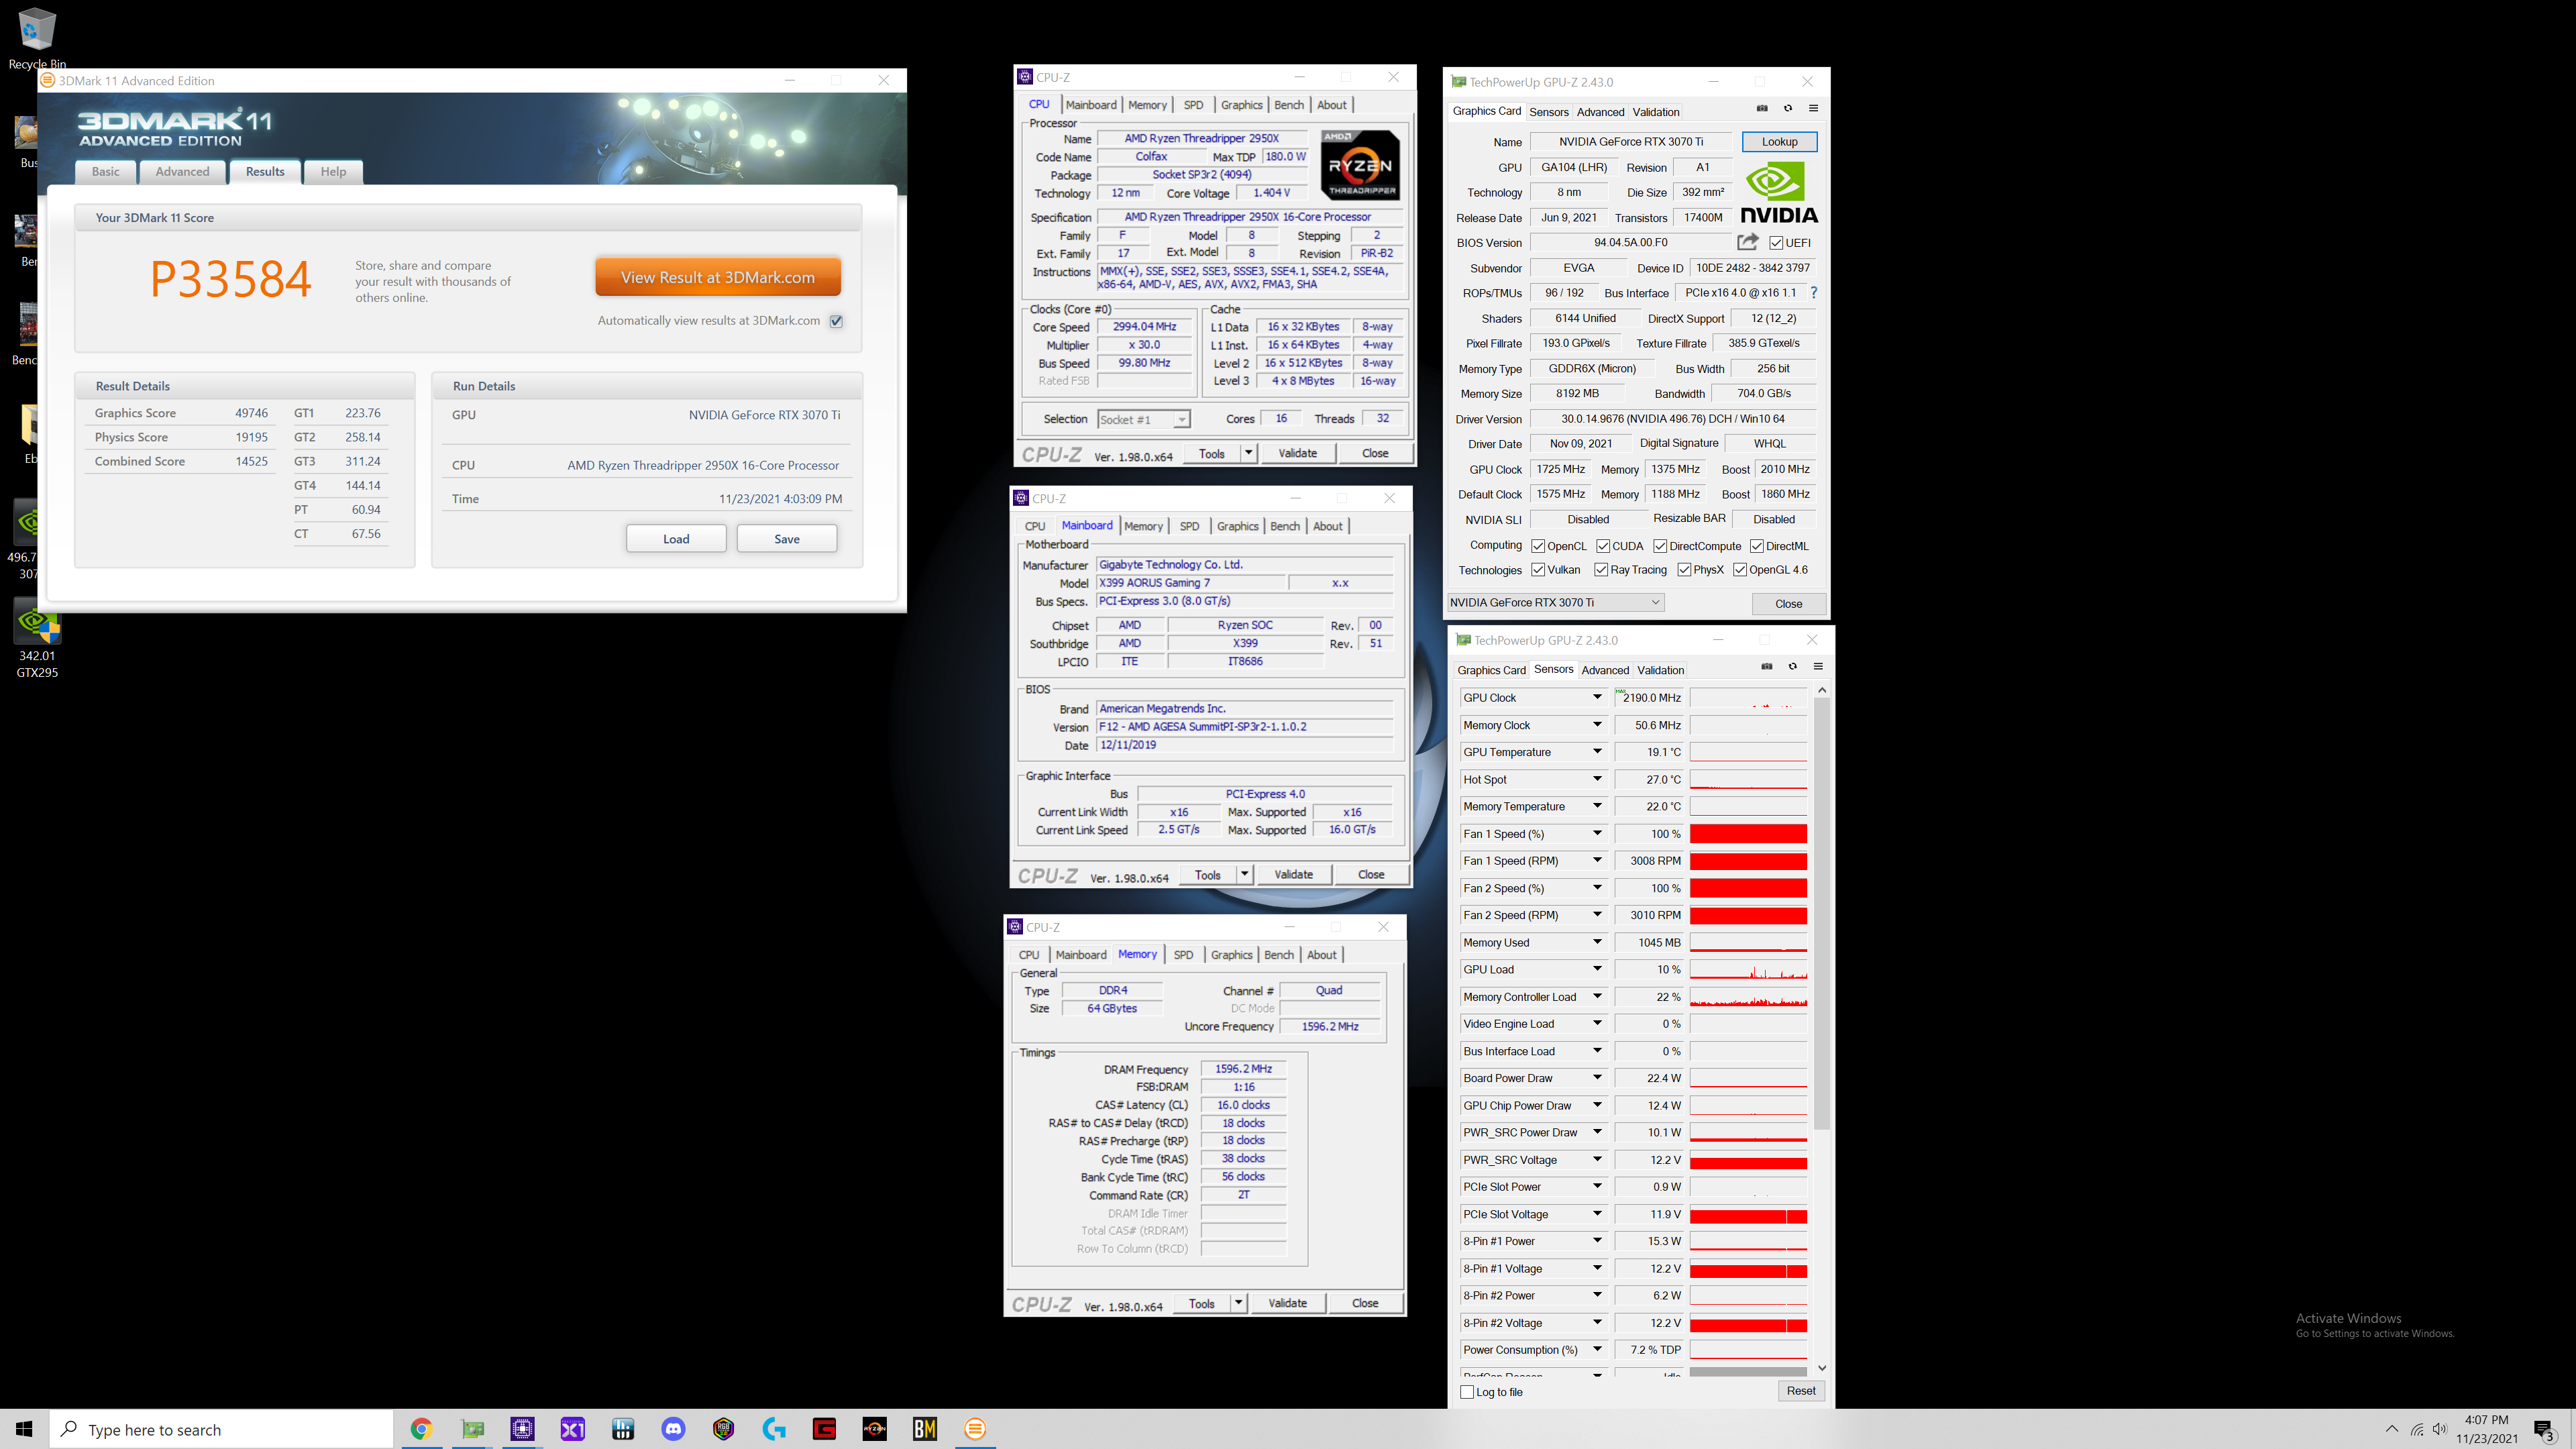Toggle the DirectML checkbox
Screen dimensions: 2576x1449
(1757, 546)
